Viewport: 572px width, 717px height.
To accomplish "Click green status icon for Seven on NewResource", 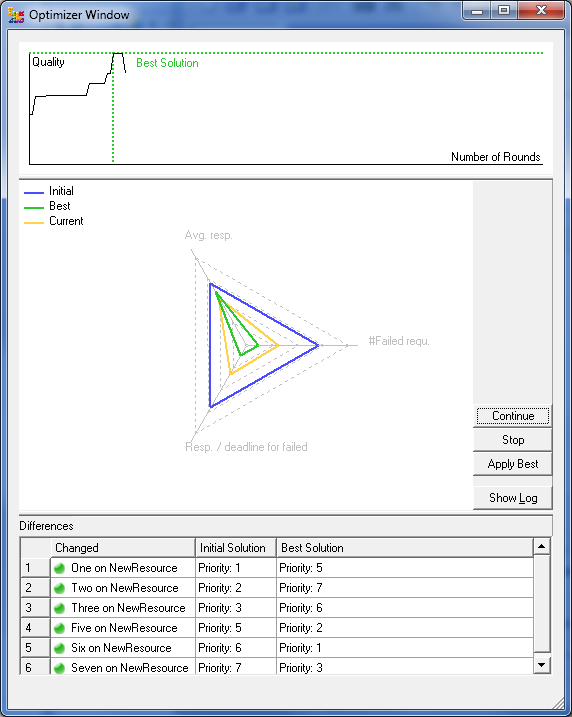I will point(59,668).
